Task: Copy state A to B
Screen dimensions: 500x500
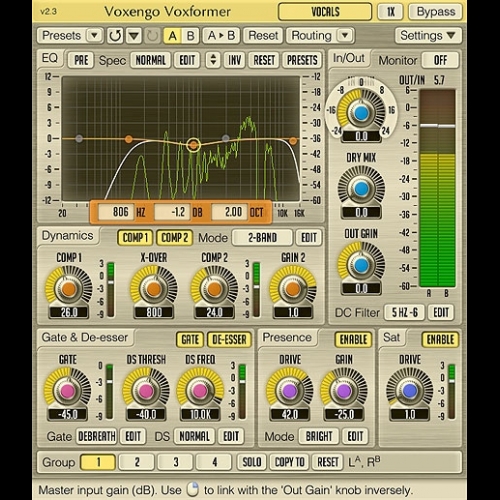Action: [221, 36]
